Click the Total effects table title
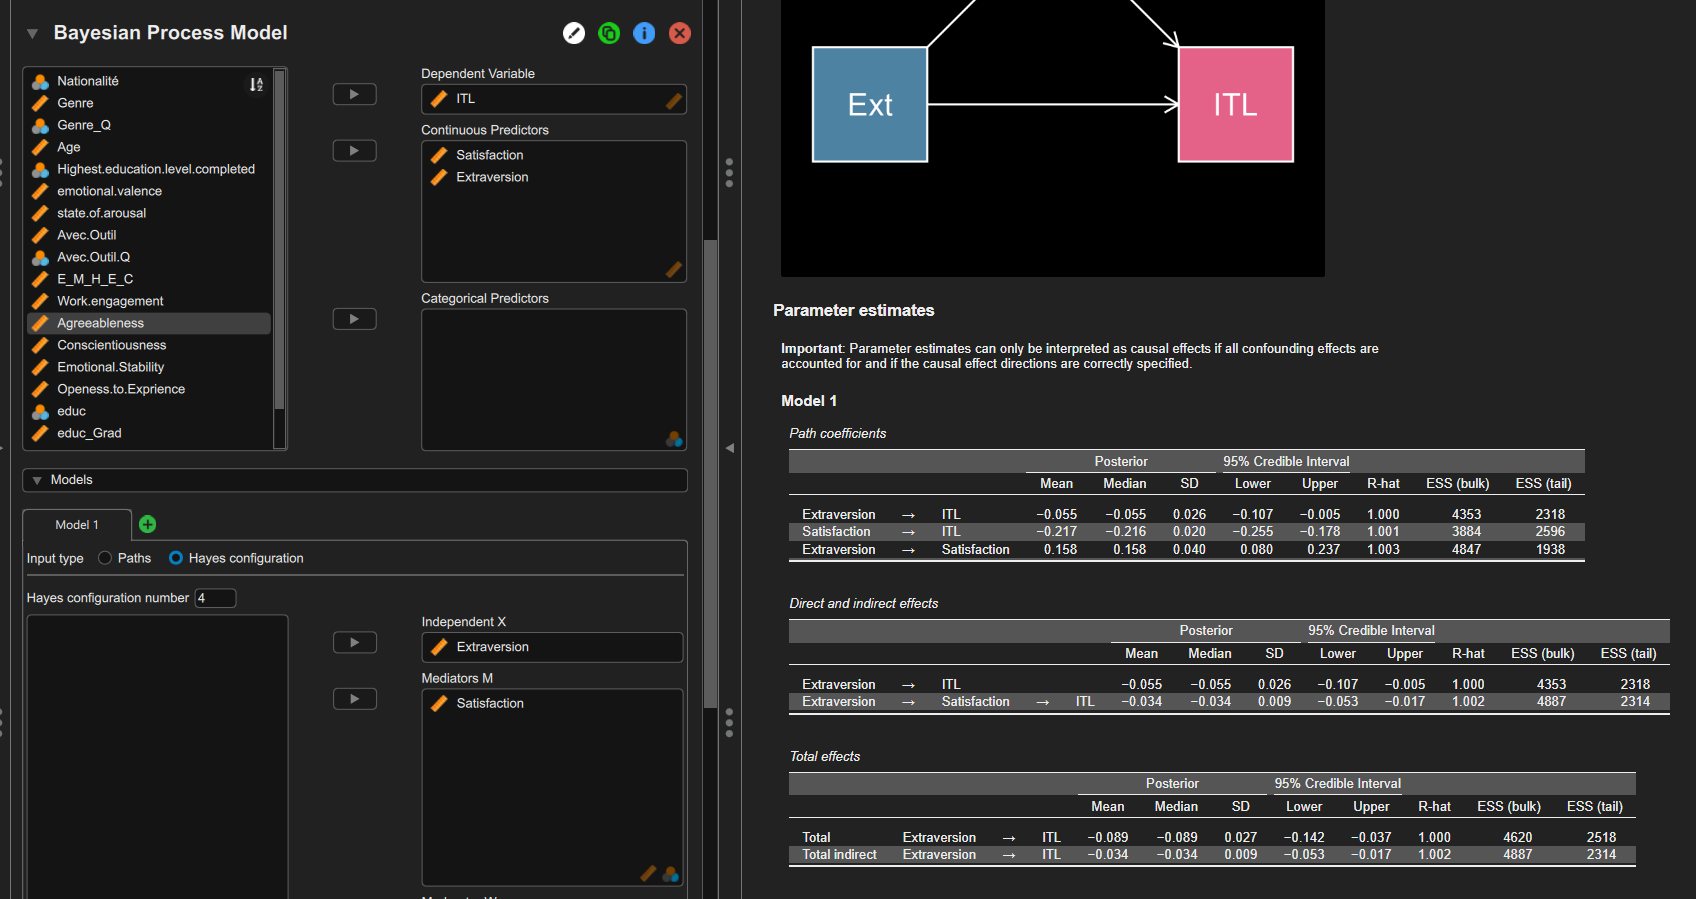The image size is (1696, 899). 825,756
